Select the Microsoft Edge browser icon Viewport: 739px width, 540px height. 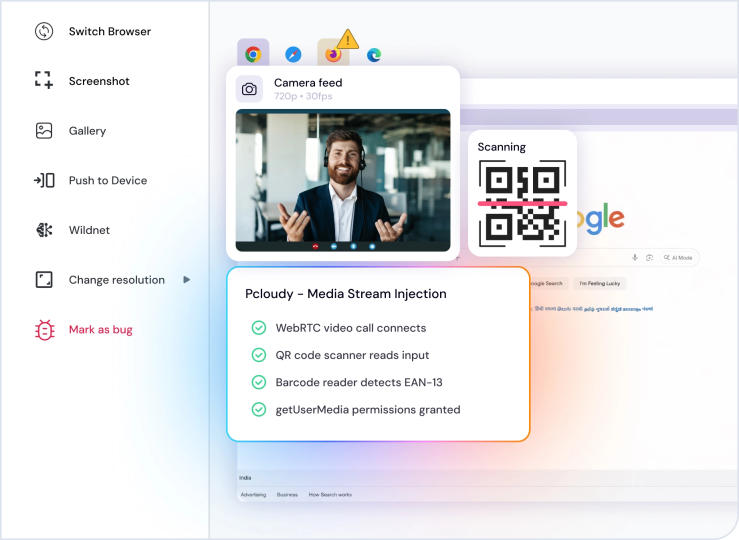[374, 55]
